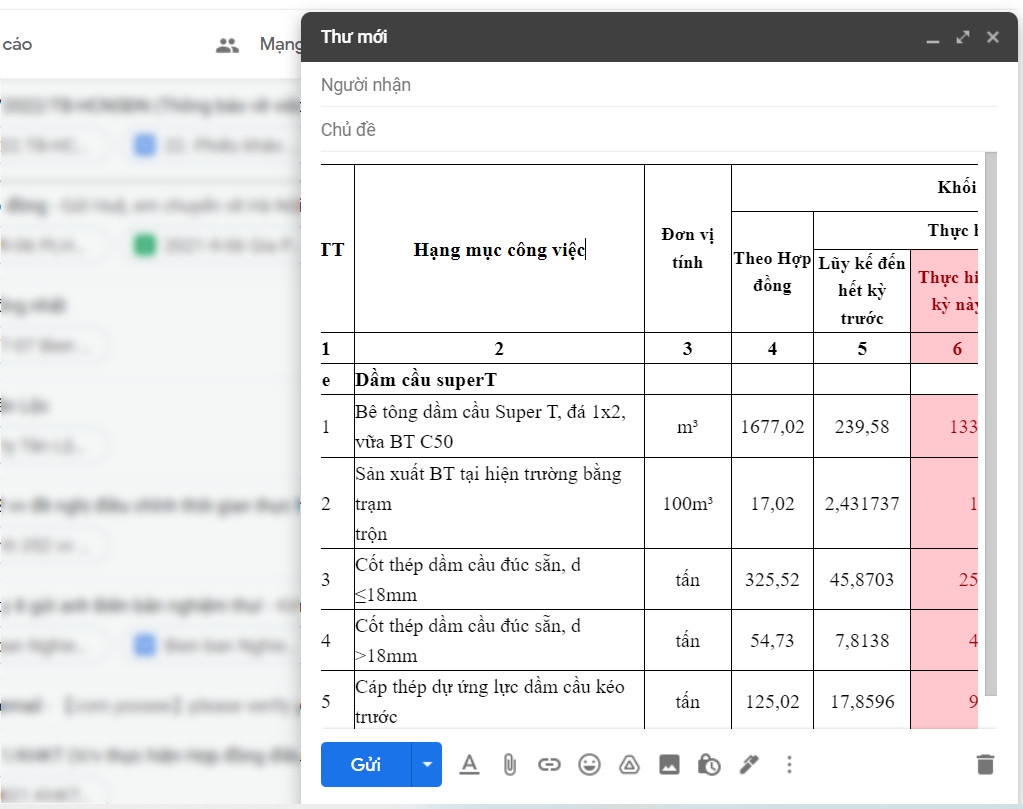The width and height of the screenshot is (1023, 809).
Task: Click the value 2,431737
Action: [862, 504]
